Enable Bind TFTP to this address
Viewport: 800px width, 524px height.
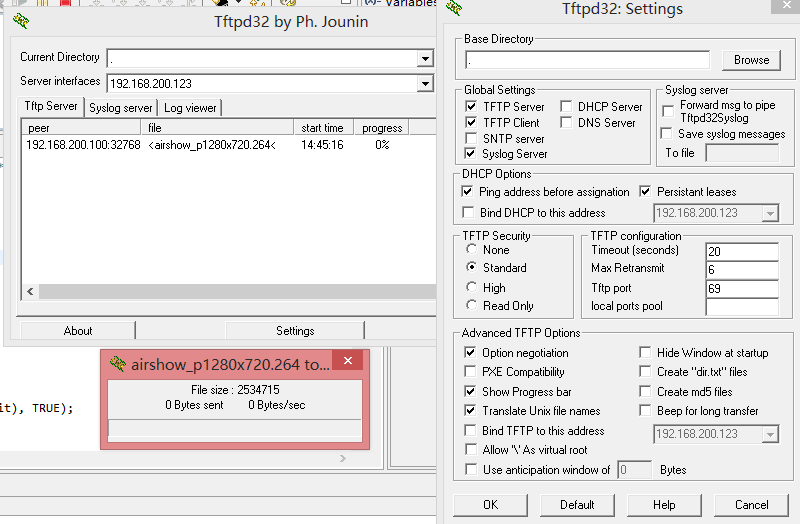point(470,431)
